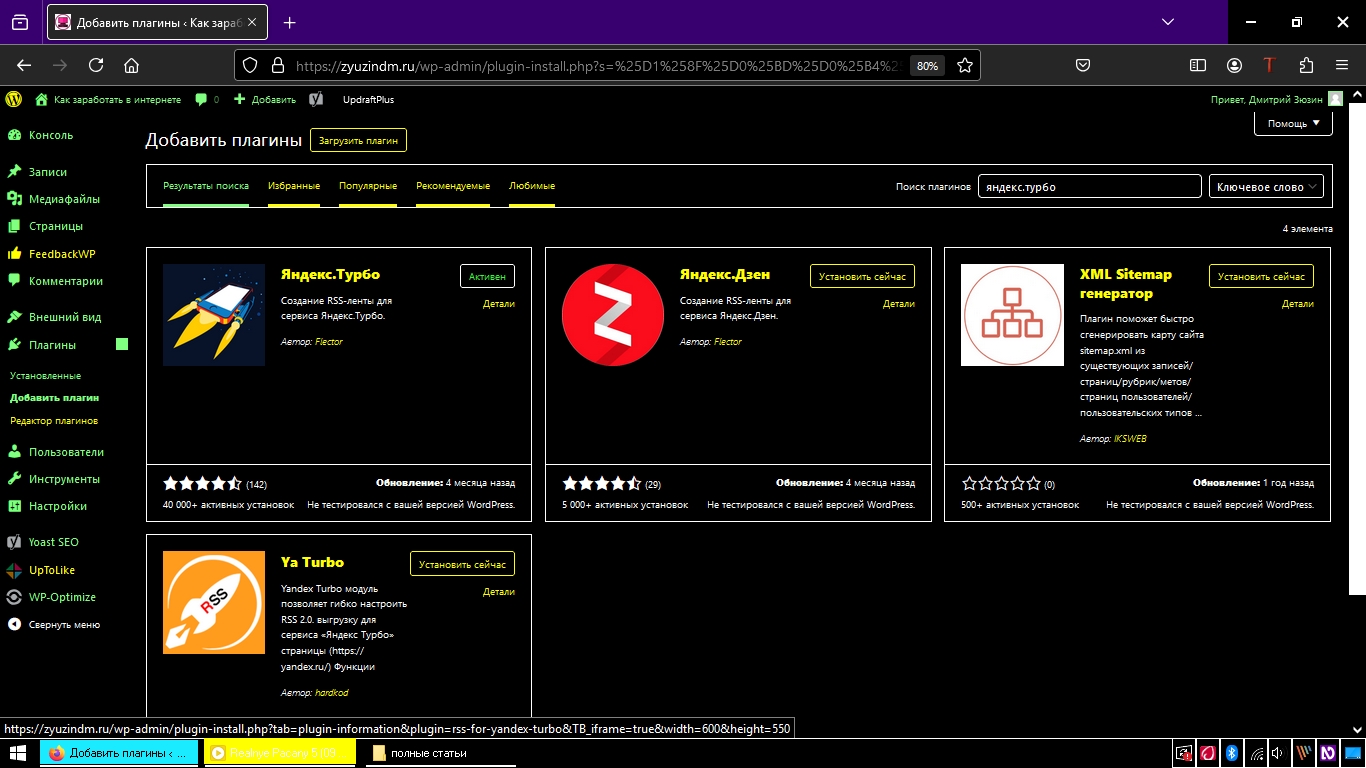Open the Windows Start menu

pos(18,753)
